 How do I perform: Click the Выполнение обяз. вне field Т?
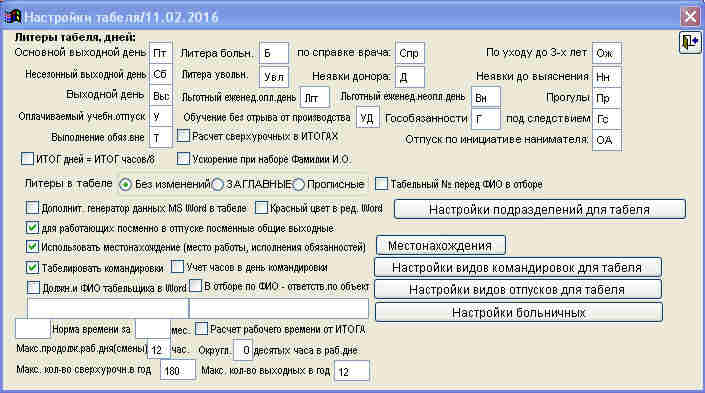click(x=161, y=138)
